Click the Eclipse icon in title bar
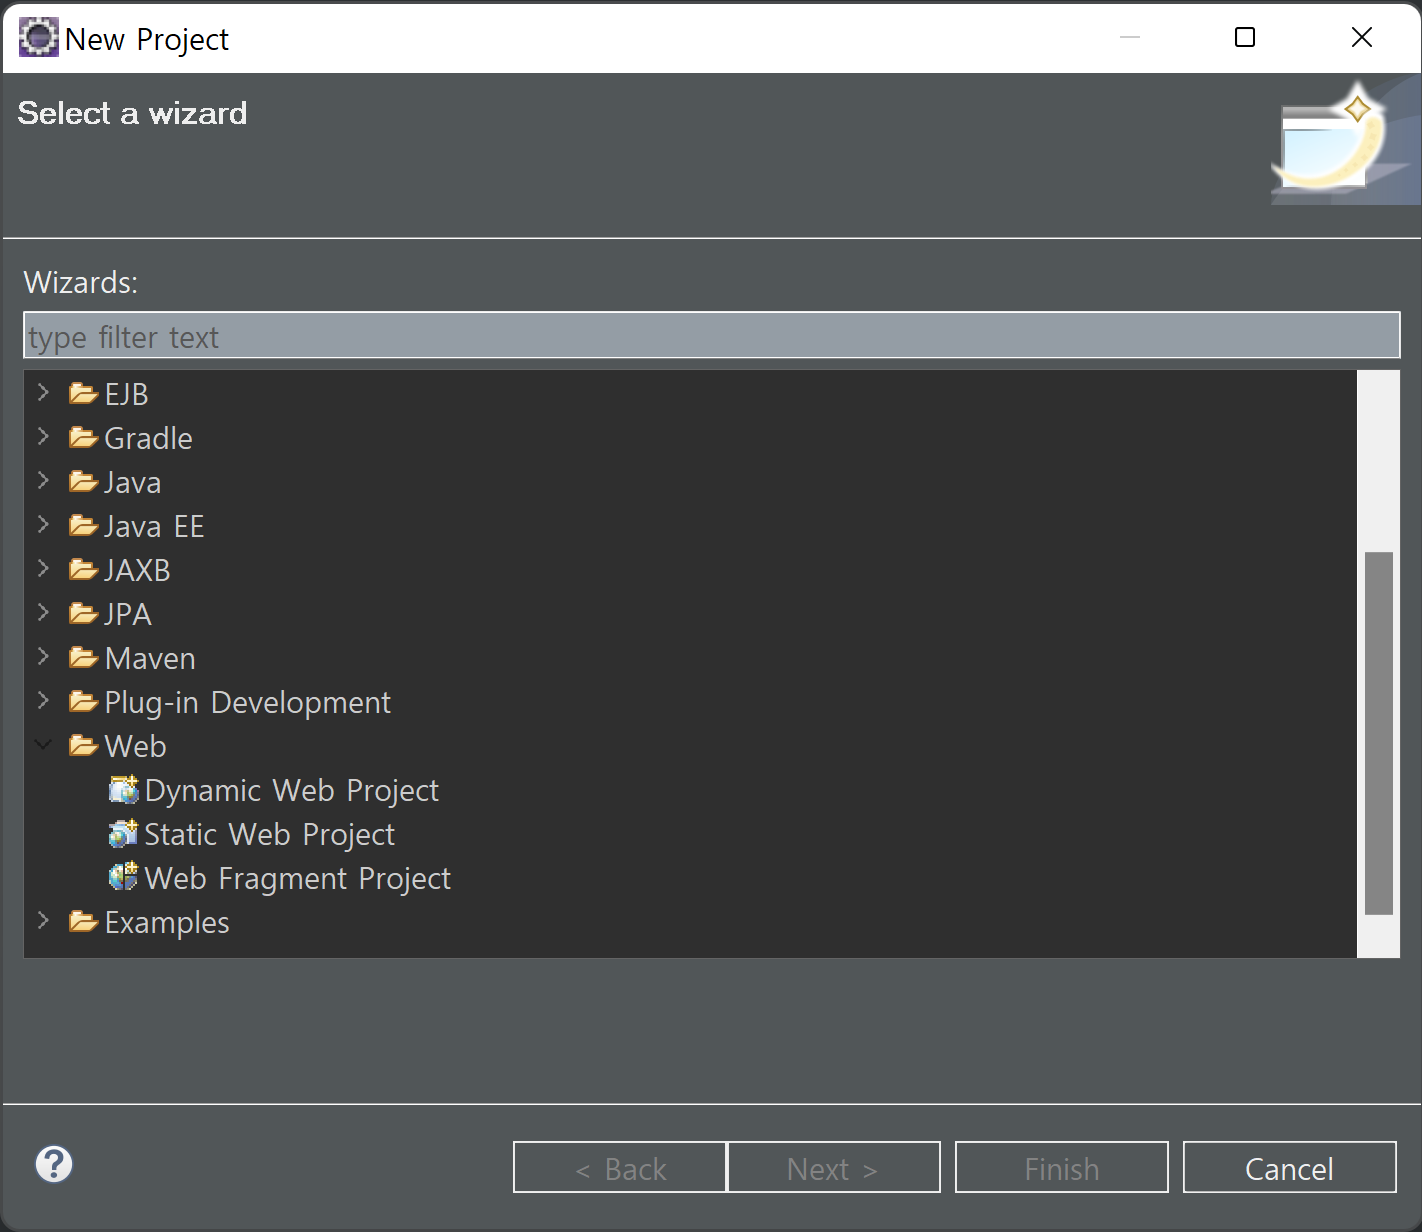This screenshot has height=1232, width=1422. [39, 38]
